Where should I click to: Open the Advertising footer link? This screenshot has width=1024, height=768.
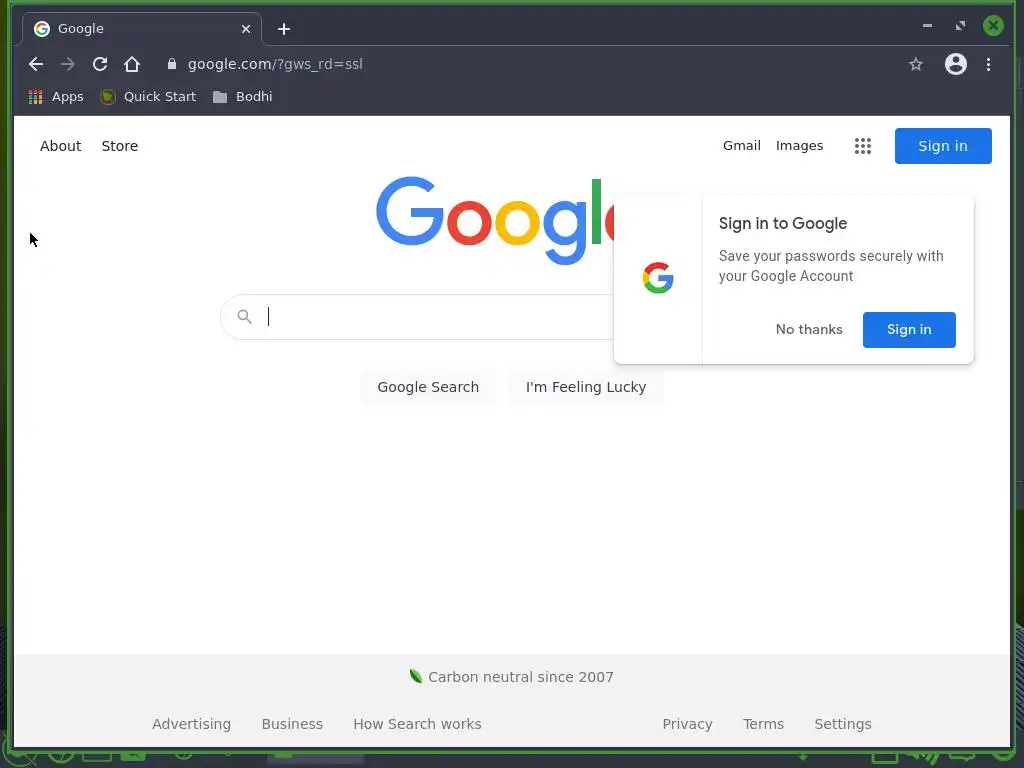coord(191,724)
